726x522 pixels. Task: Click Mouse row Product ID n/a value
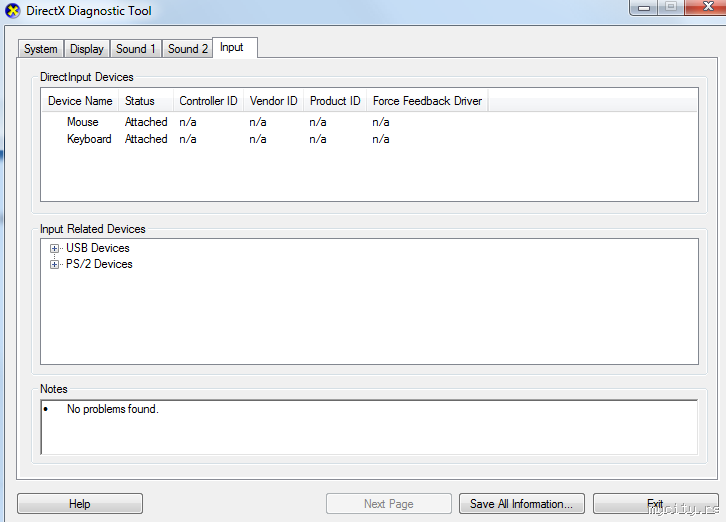point(318,122)
